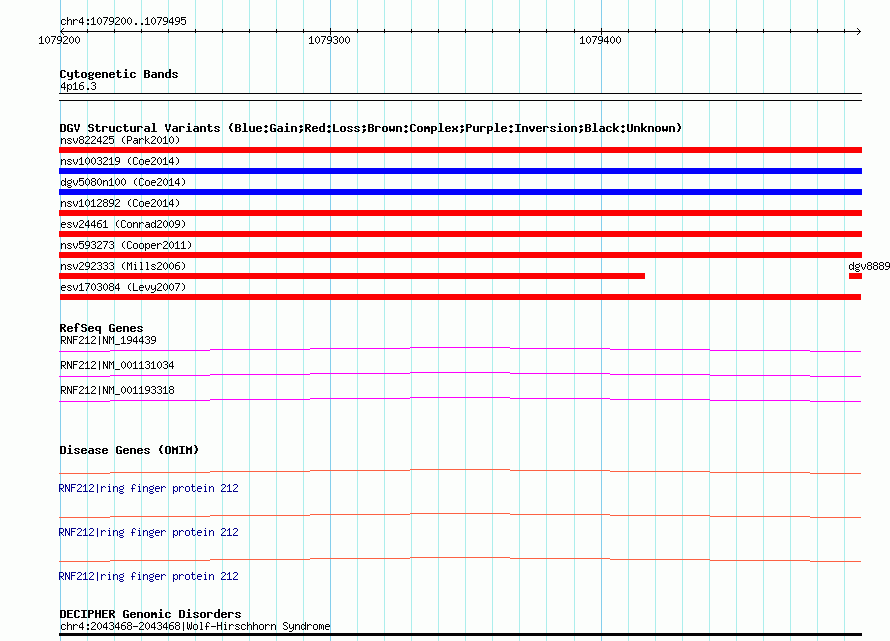Image resolution: width=890 pixels, height=641 pixels.
Task: Select the RefSeq Genes track heading
Action: pyautogui.click(x=101, y=328)
